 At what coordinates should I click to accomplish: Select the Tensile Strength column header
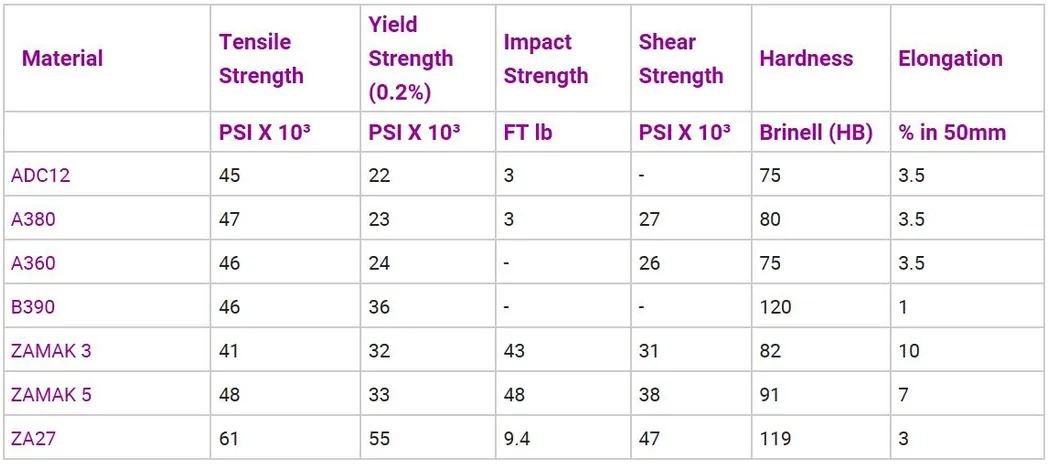pyautogui.click(x=260, y=59)
